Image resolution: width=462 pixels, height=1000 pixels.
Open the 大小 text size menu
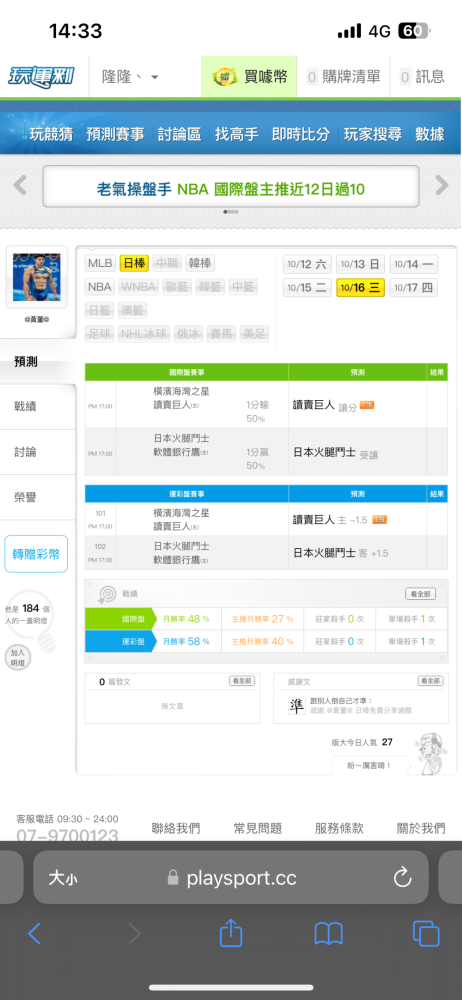(63, 878)
